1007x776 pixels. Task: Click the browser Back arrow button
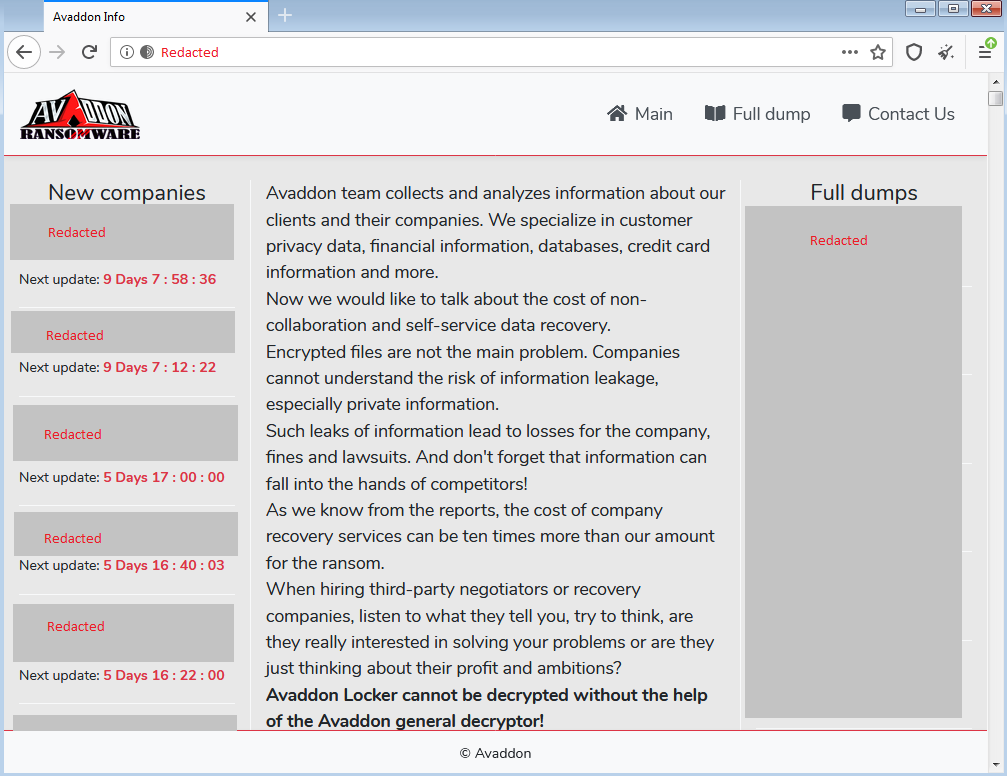[x=24, y=52]
